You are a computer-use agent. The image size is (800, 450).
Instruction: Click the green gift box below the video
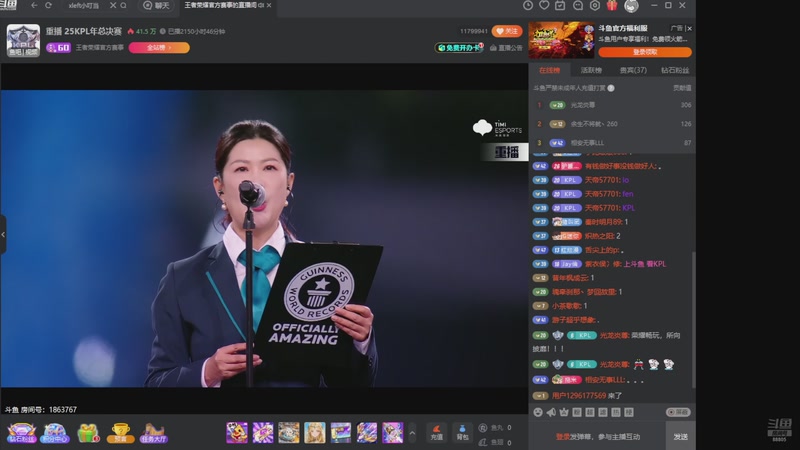click(x=88, y=433)
